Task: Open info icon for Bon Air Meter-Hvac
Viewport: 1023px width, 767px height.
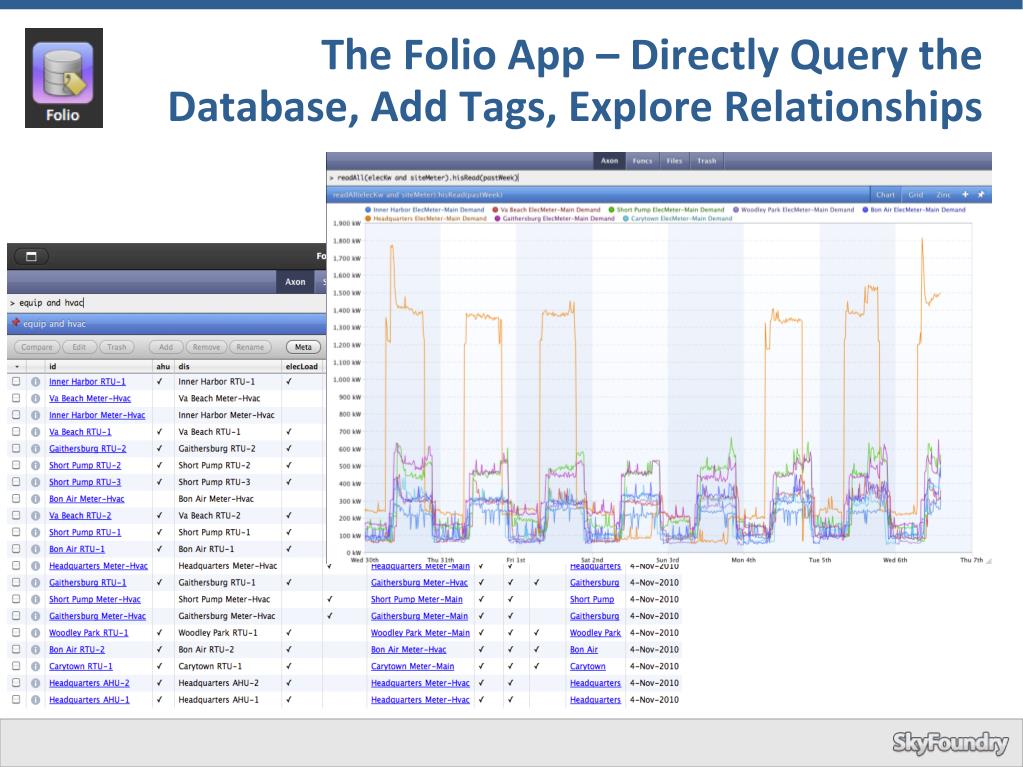Action: (x=35, y=499)
